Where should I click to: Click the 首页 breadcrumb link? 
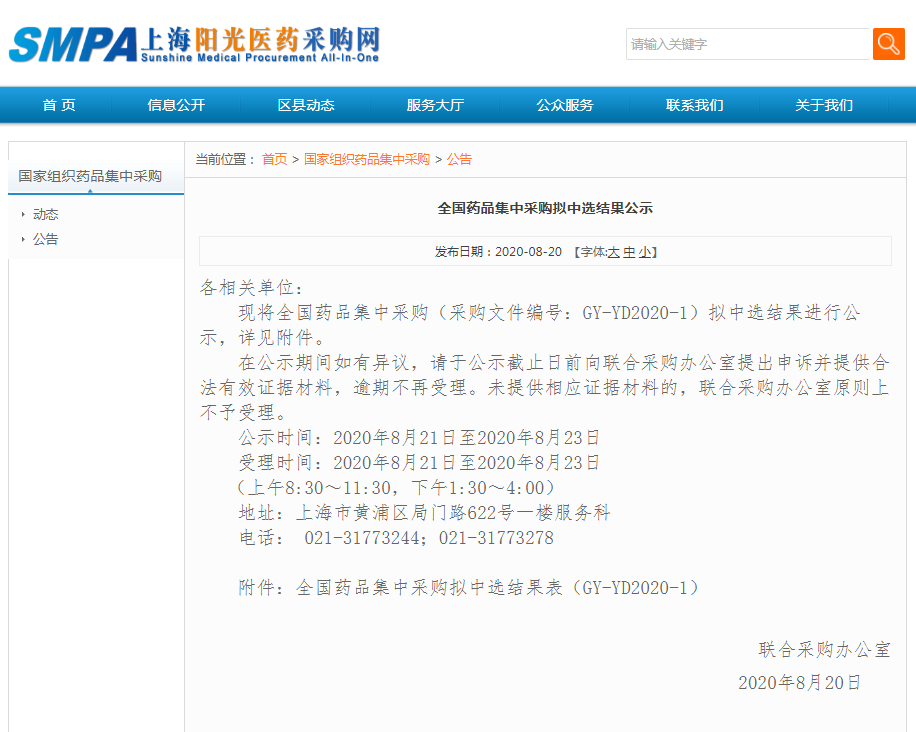pyautogui.click(x=274, y=159)
